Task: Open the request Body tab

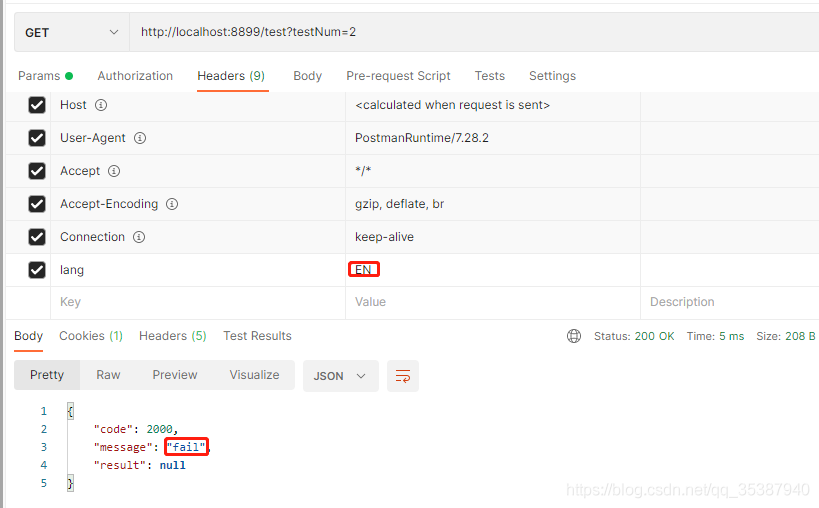Action: pyautogui.click(x=307, y=76)
